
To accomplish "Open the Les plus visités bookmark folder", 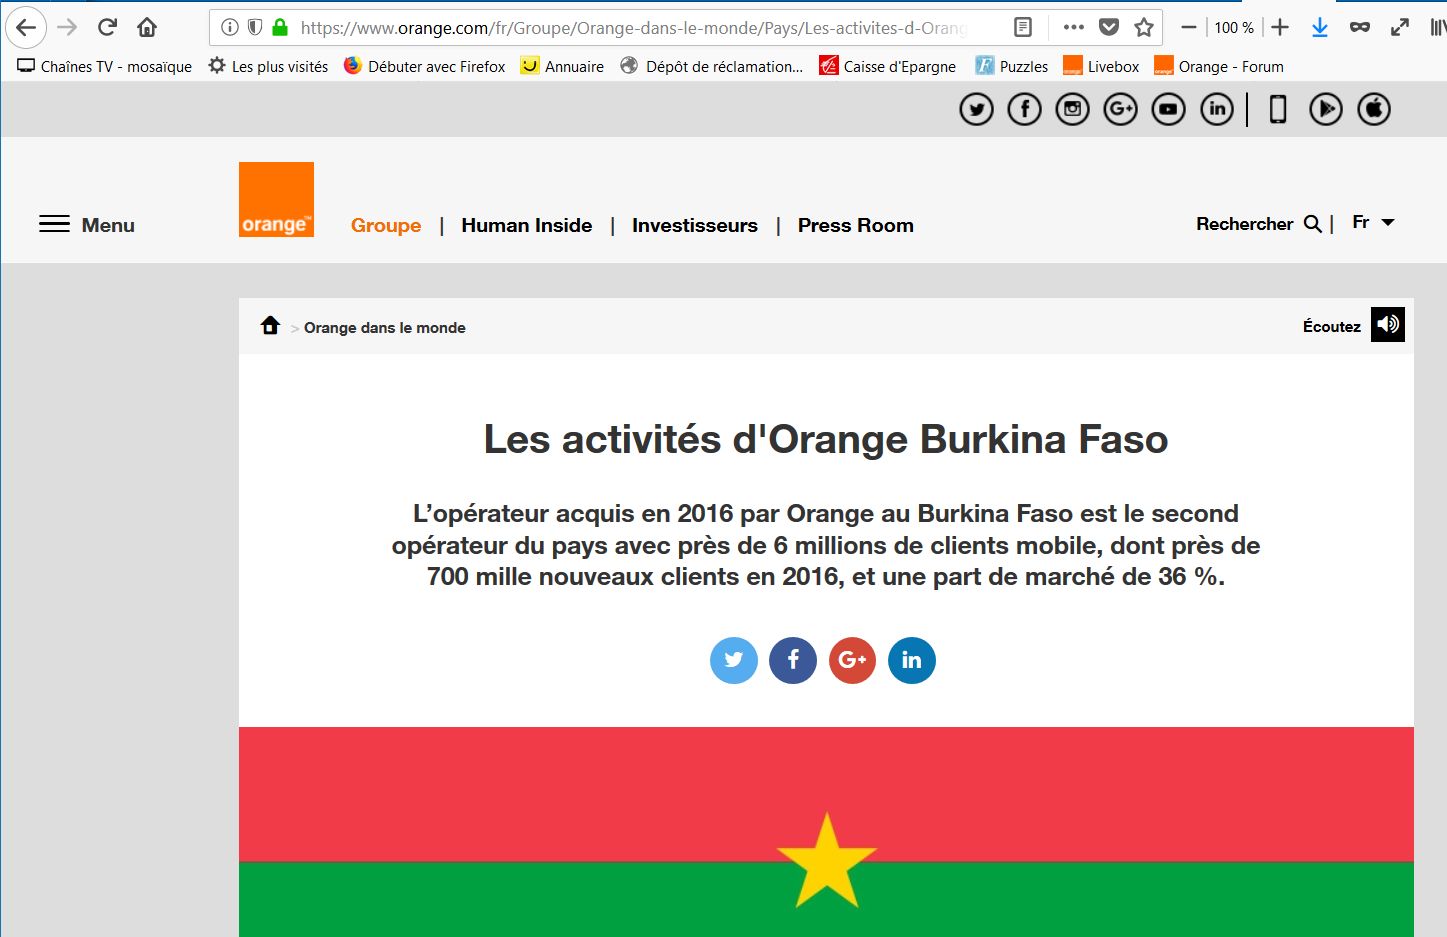I will [x=268, y=67].
